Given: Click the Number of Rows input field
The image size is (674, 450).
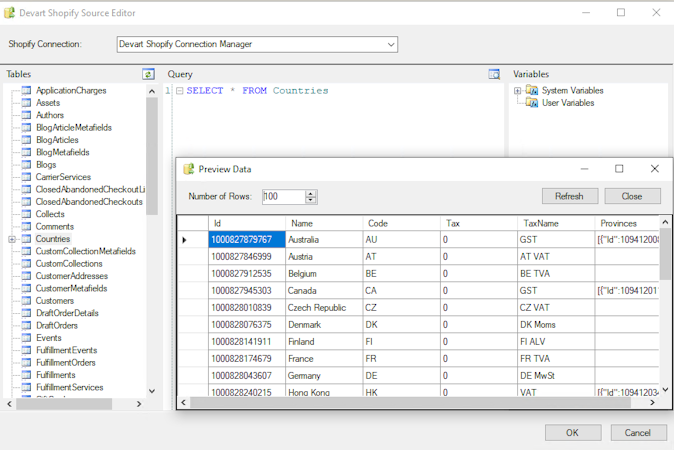Looking at the screenshot, I should (x=283, y=197).
